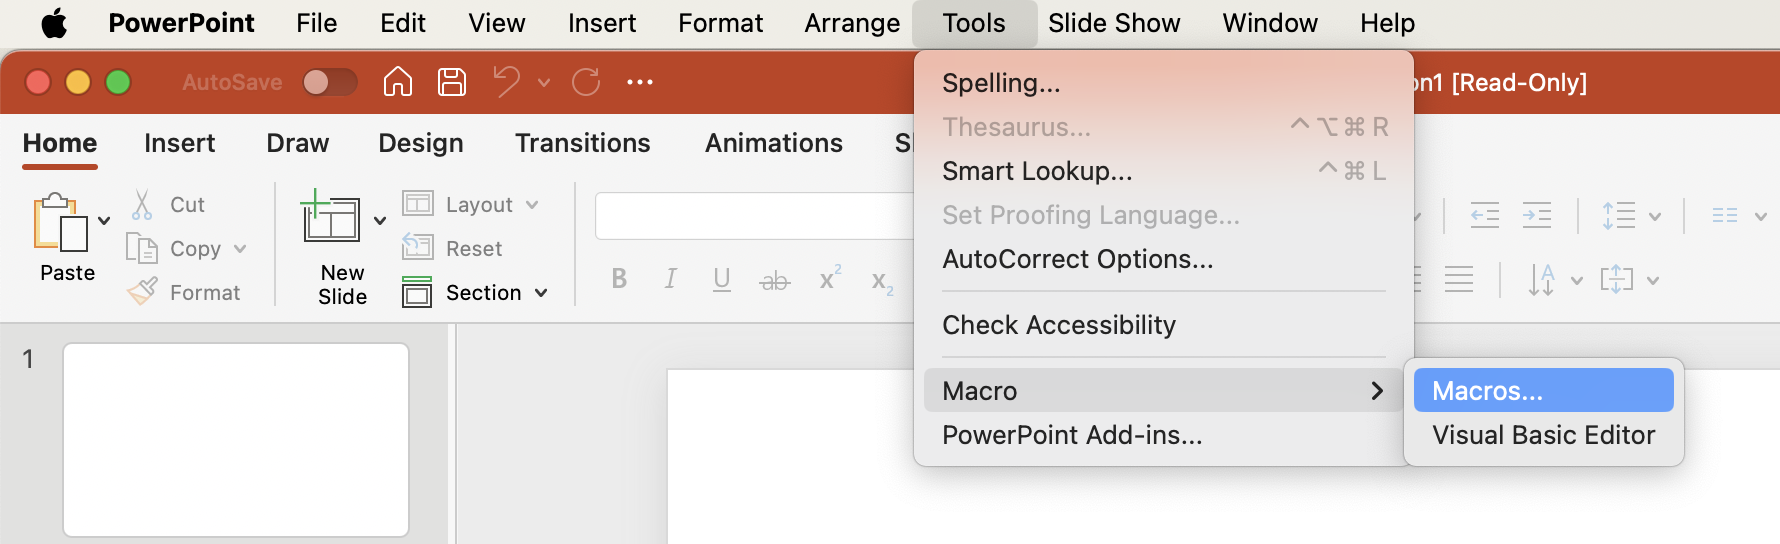Click the Cut scissors icon
This screenshot has width=1780, height=544.
tap(142, 205)
